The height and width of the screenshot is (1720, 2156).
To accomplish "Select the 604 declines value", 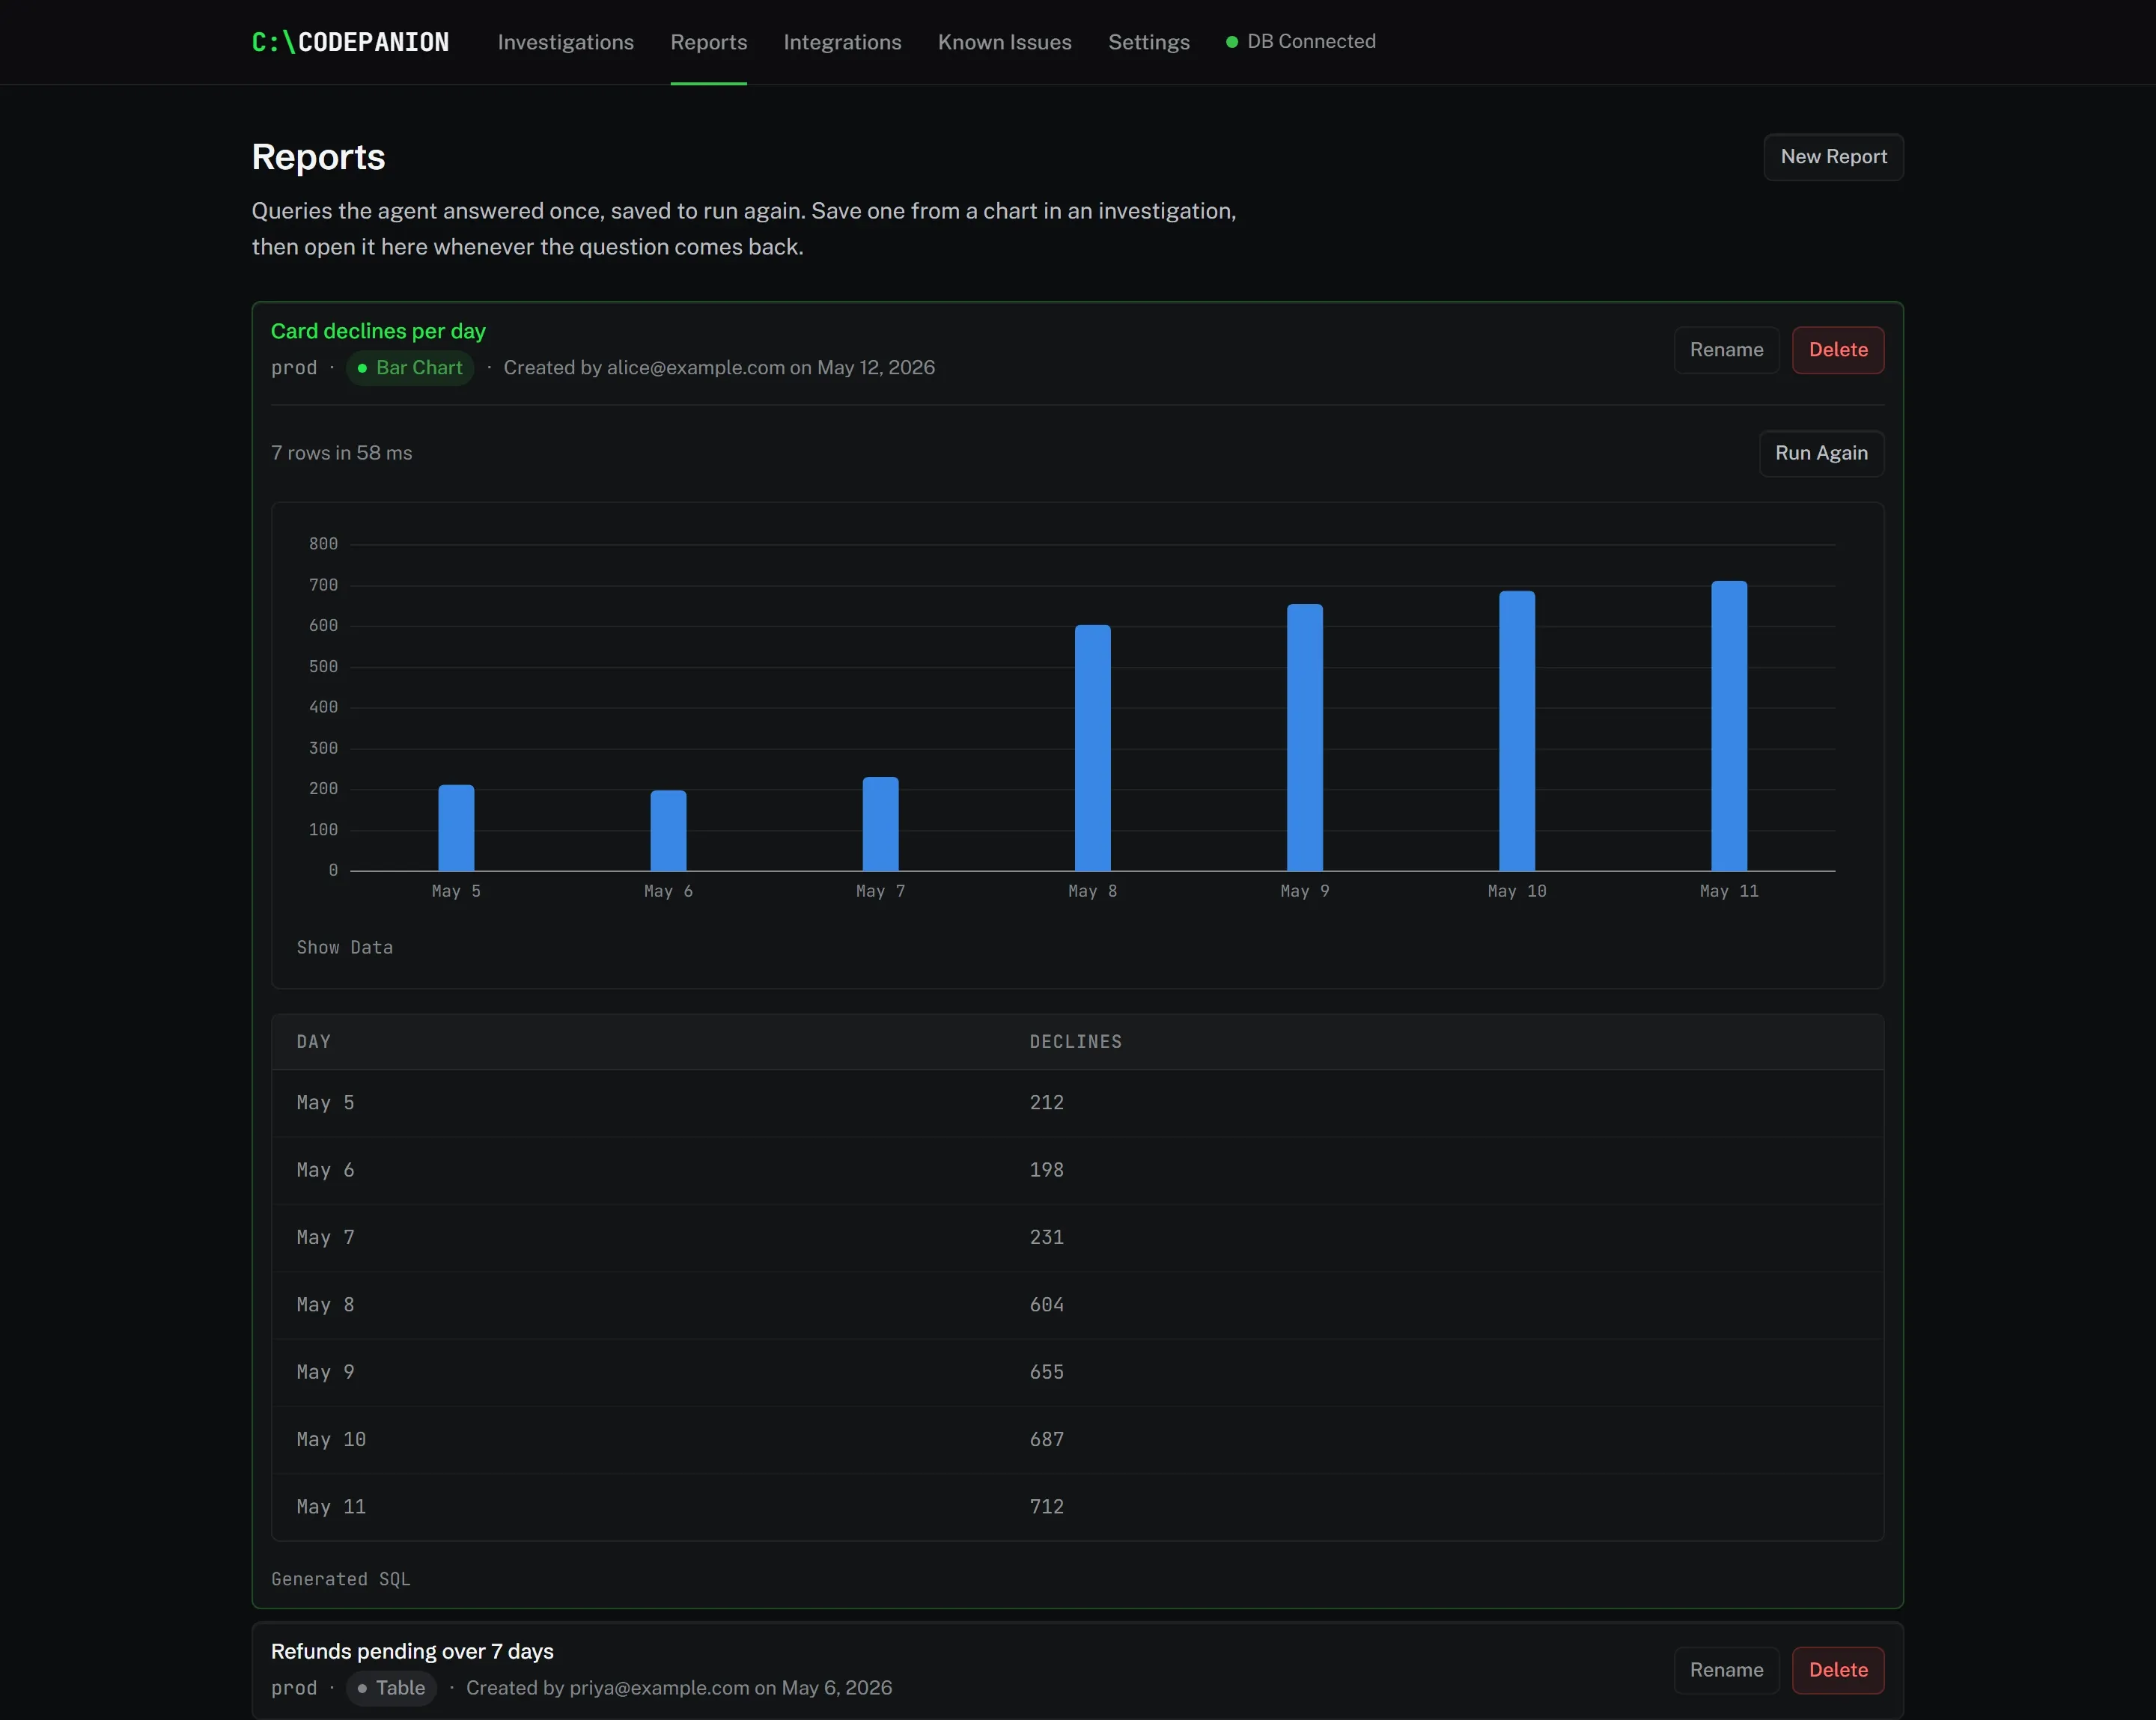I will click(x=1046, y=1305).
